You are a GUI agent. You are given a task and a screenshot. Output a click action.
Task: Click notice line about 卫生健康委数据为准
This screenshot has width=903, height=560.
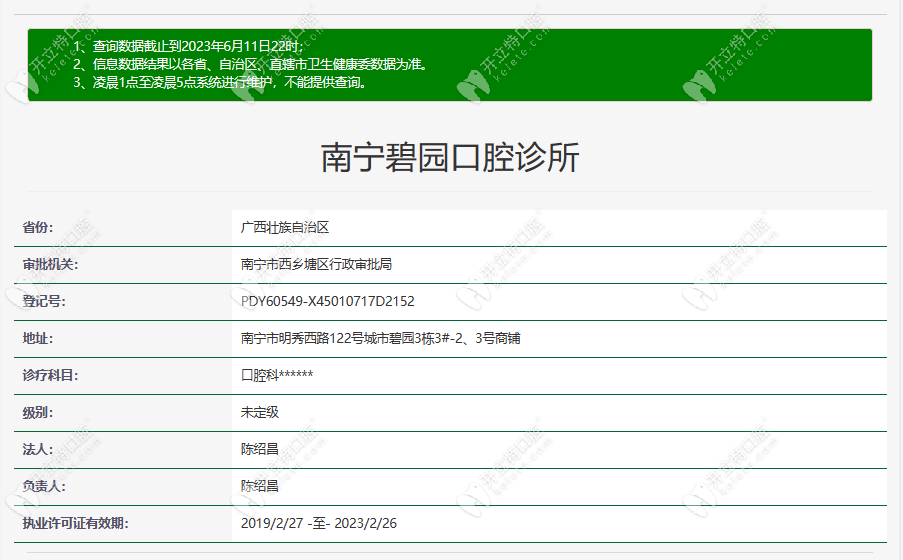(251, 64)
